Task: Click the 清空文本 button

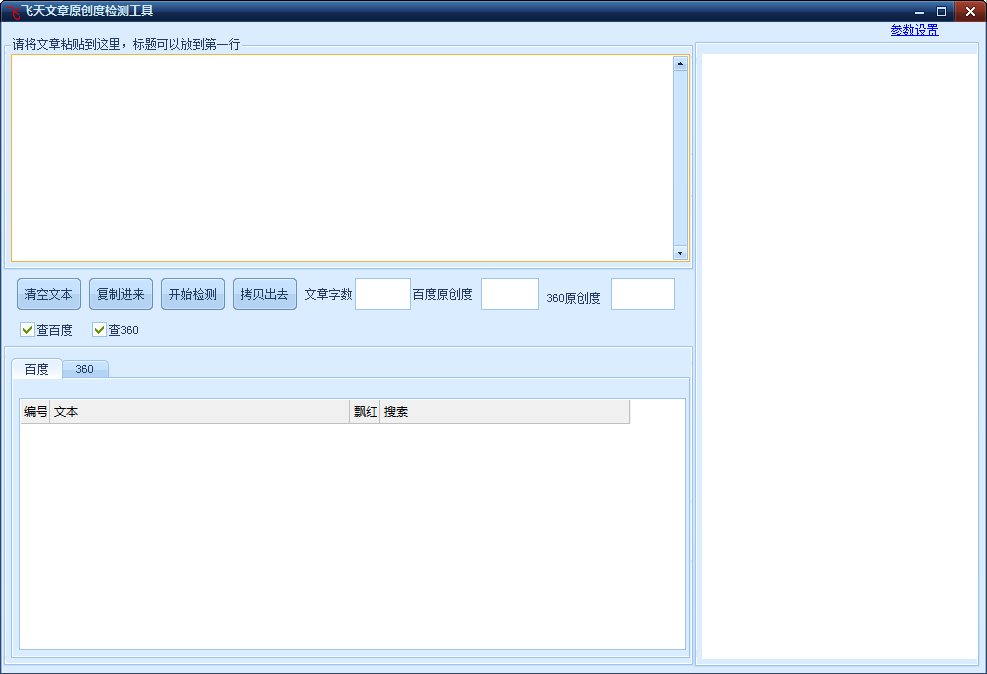Action: [x=48, y=294]
